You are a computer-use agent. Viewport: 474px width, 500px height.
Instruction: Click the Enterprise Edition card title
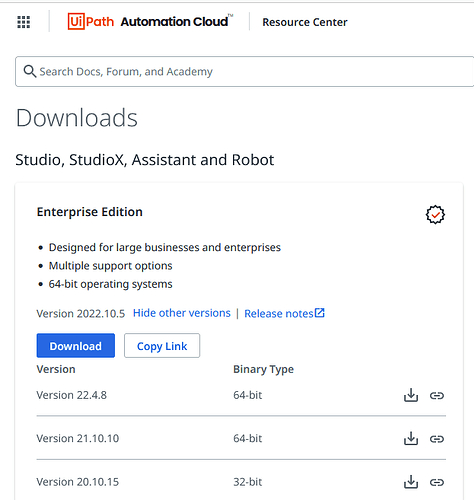90,212
